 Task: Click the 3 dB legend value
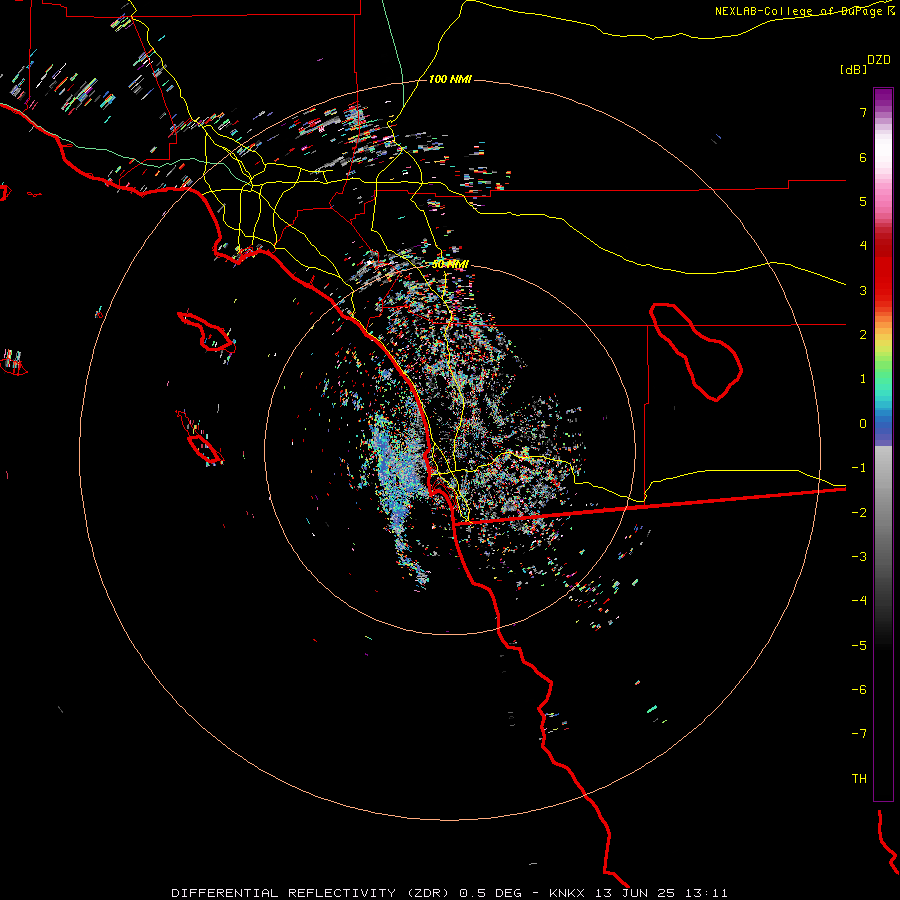pyautogui.click(x=863, y=290)
